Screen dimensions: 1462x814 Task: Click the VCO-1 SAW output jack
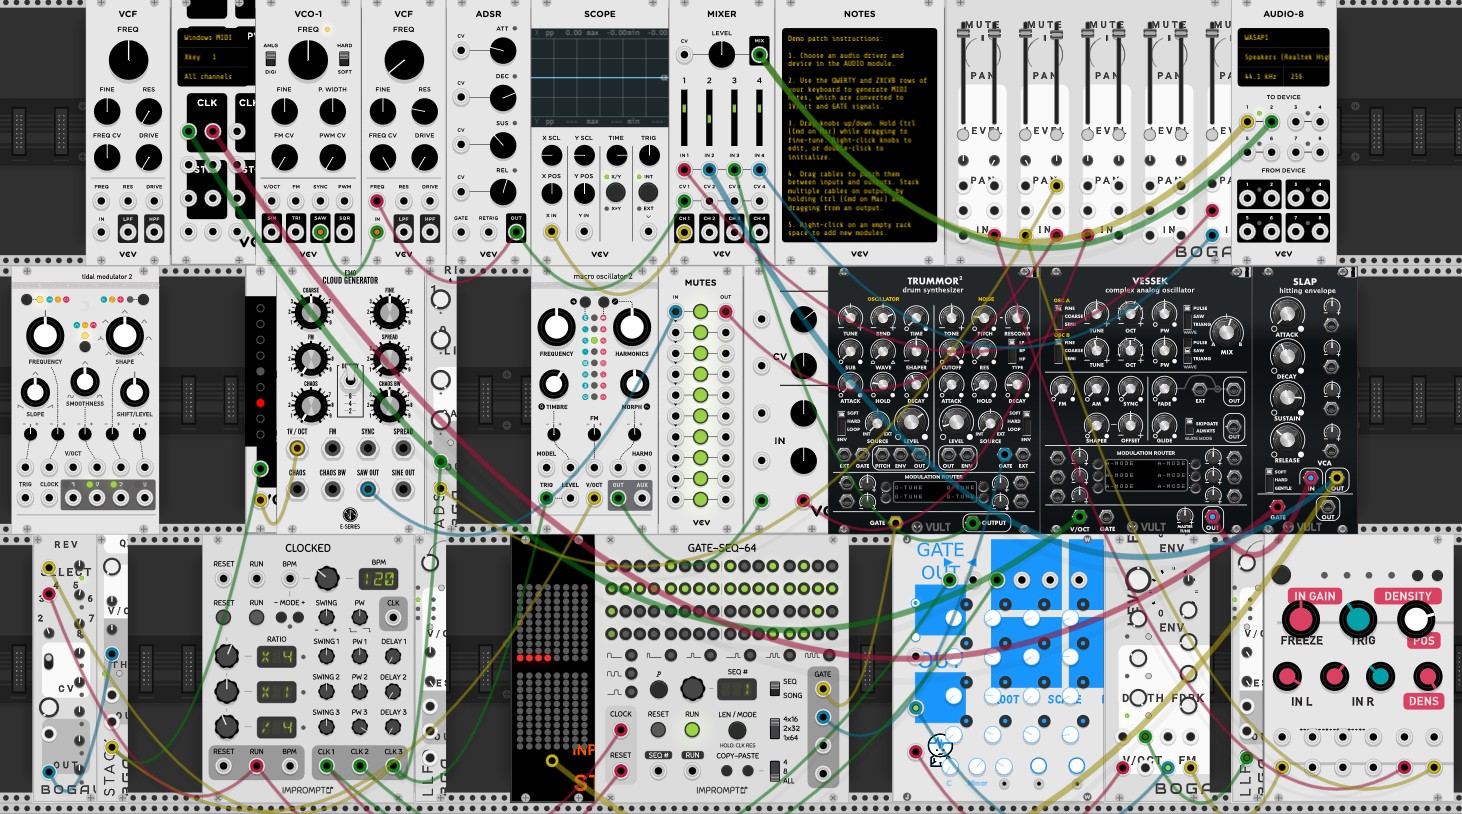320,233
